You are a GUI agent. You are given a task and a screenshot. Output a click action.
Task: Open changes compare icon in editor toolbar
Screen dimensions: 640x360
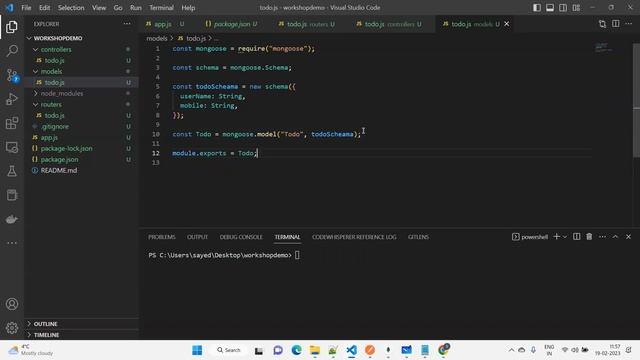(x=602, y=24)
